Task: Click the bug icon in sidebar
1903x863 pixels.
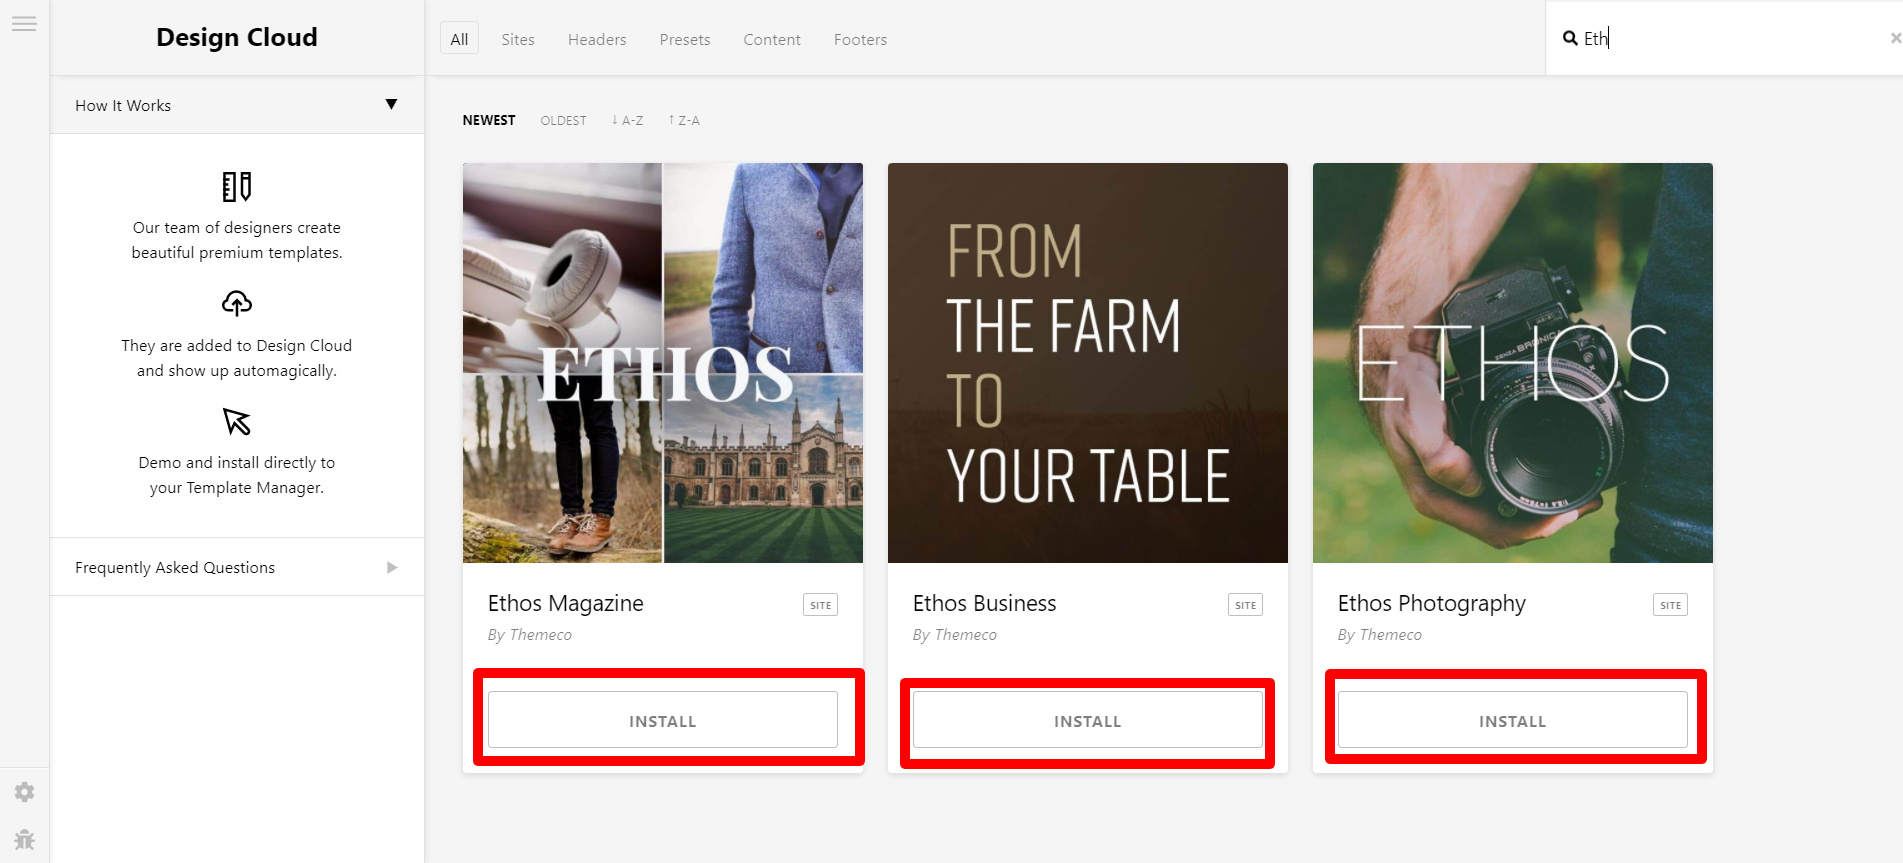Action: 25,839
